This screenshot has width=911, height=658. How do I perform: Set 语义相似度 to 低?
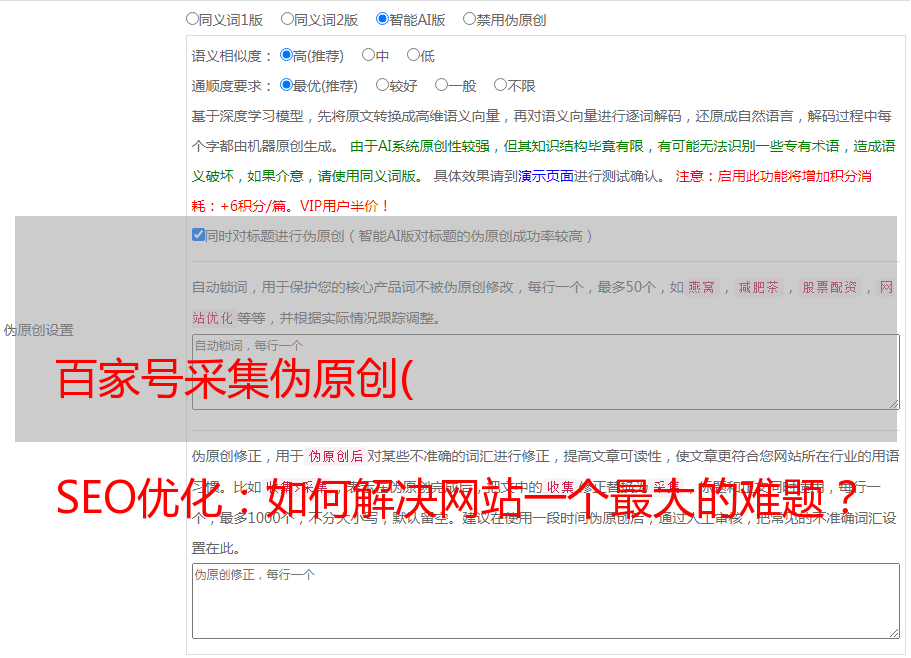coord(413,55)
